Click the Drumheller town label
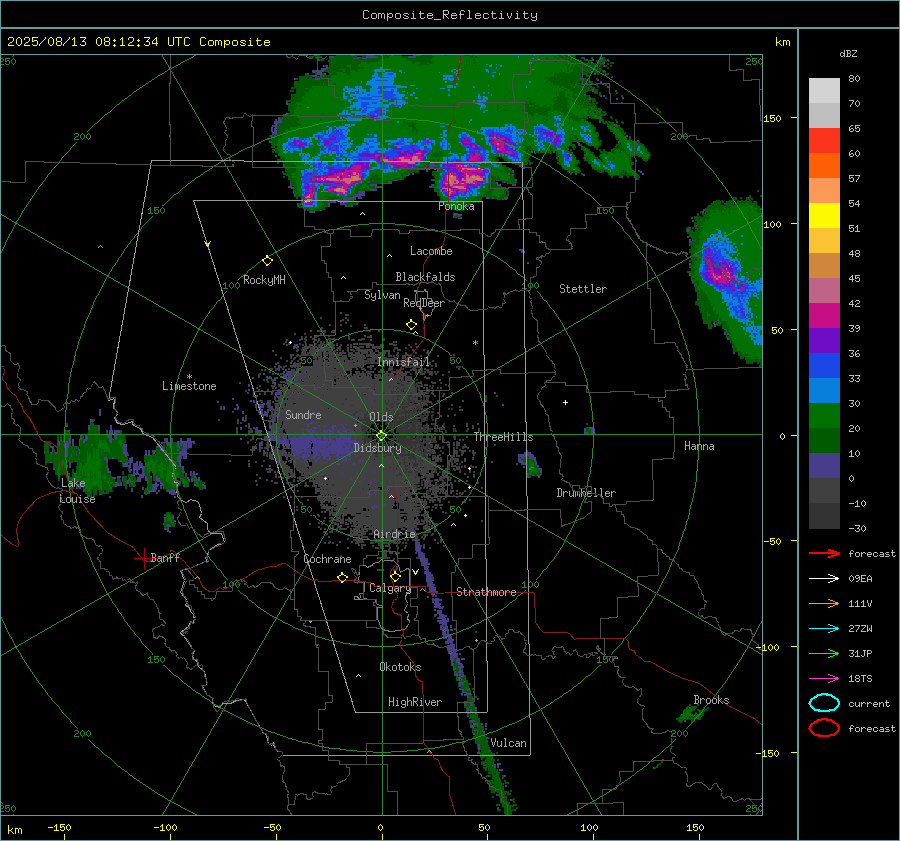This screenshot has height=841, width=900. (x=586, y=493)
